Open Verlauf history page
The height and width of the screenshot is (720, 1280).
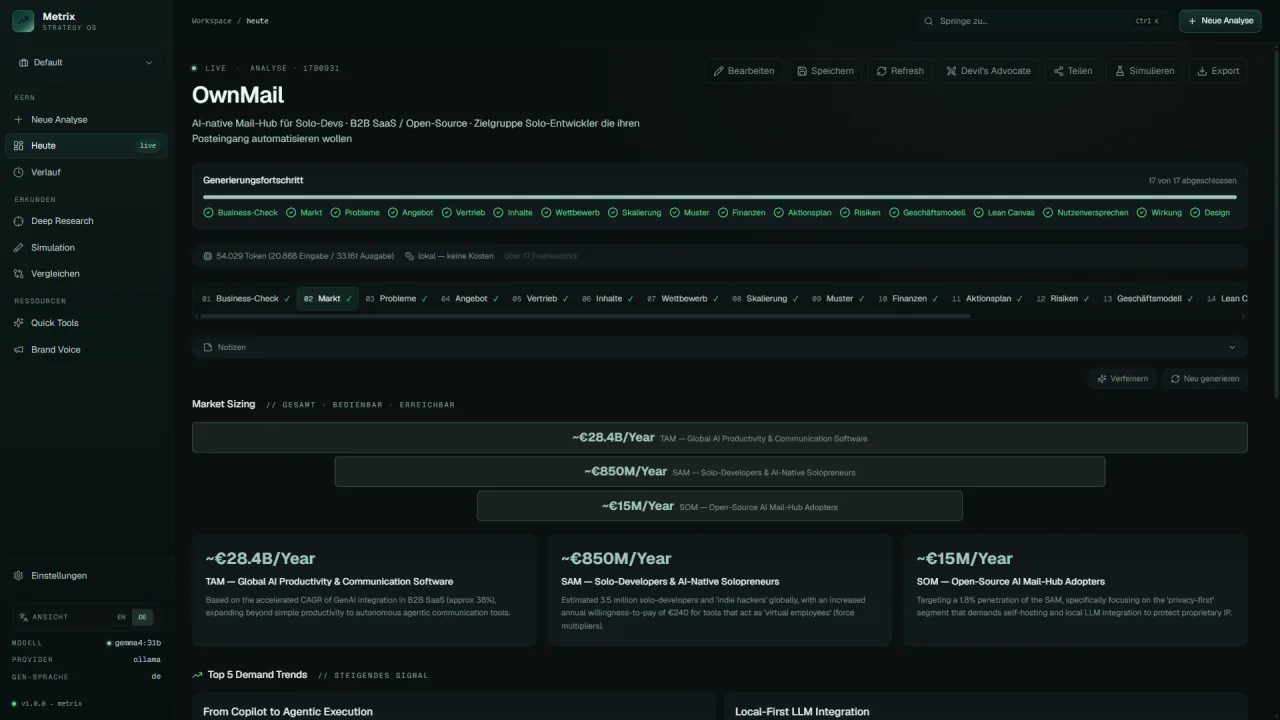[x=86, y=172]
